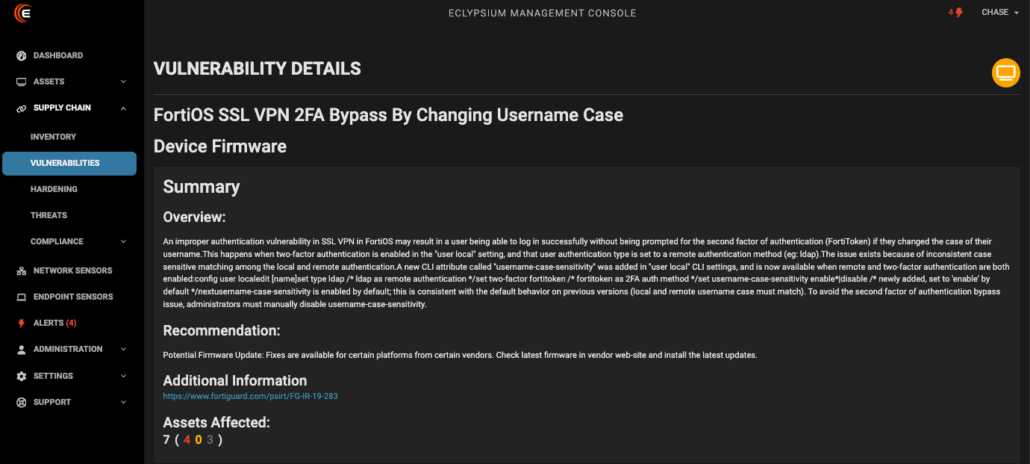Expand the Assets menu chevron

[x=123, y=82]
